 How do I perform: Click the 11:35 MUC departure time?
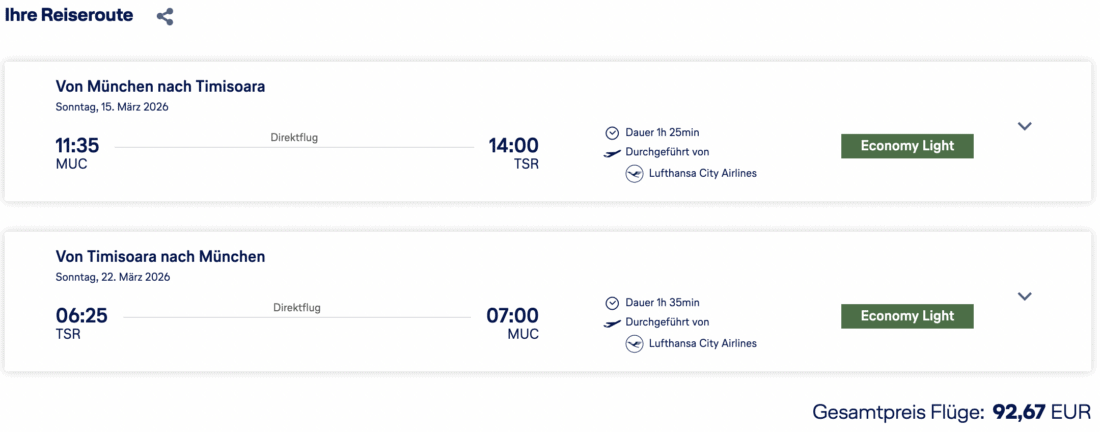click(77, 146)
